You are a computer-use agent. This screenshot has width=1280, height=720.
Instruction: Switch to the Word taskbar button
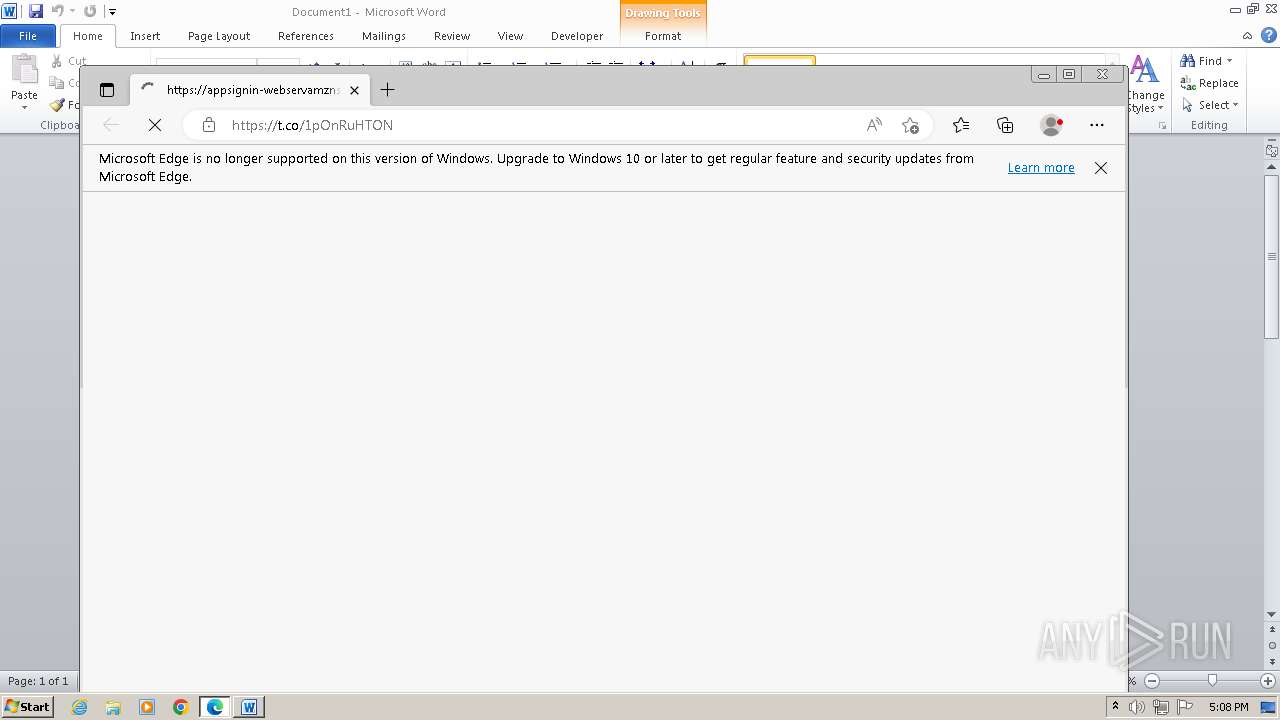point(249,707)
